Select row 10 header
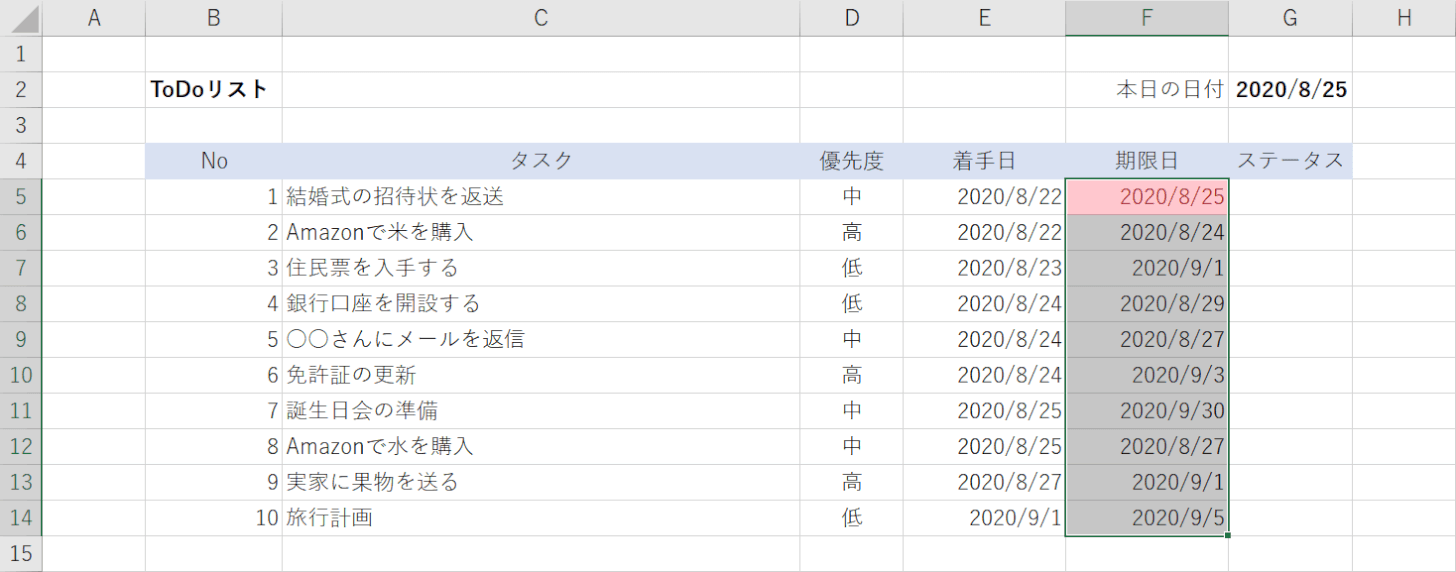 21,375
